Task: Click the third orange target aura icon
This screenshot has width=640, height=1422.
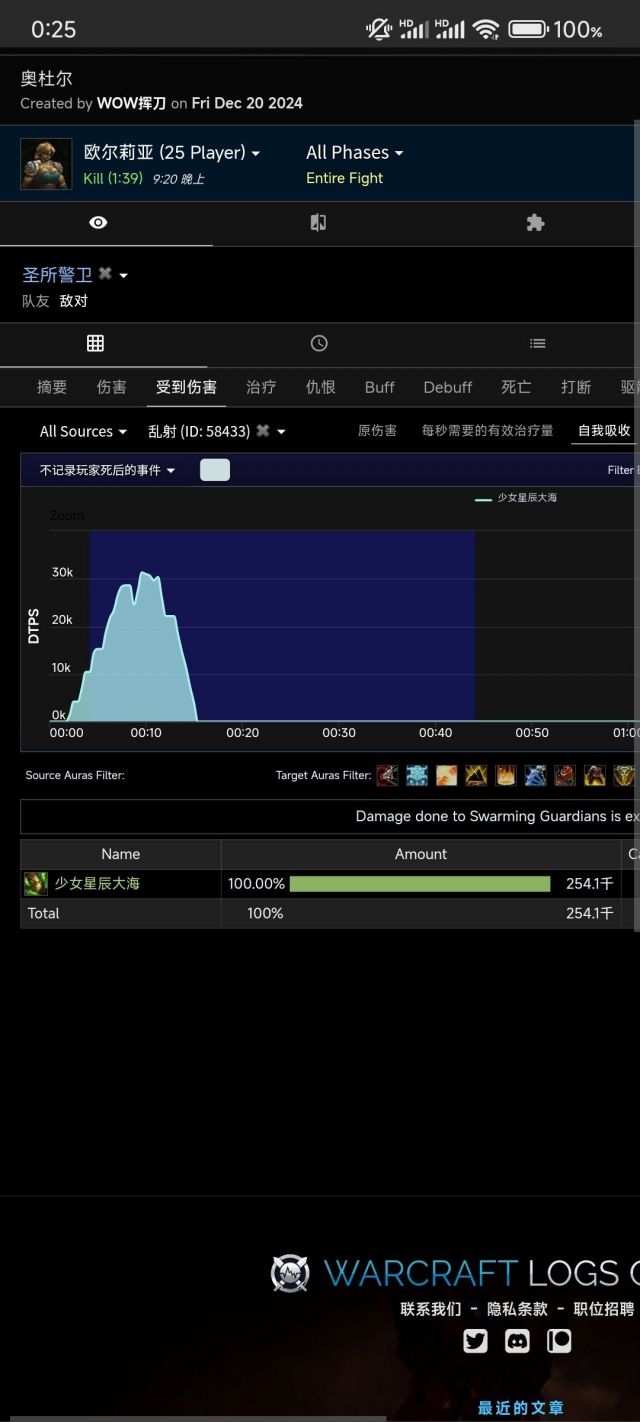Action: [446, 775]
